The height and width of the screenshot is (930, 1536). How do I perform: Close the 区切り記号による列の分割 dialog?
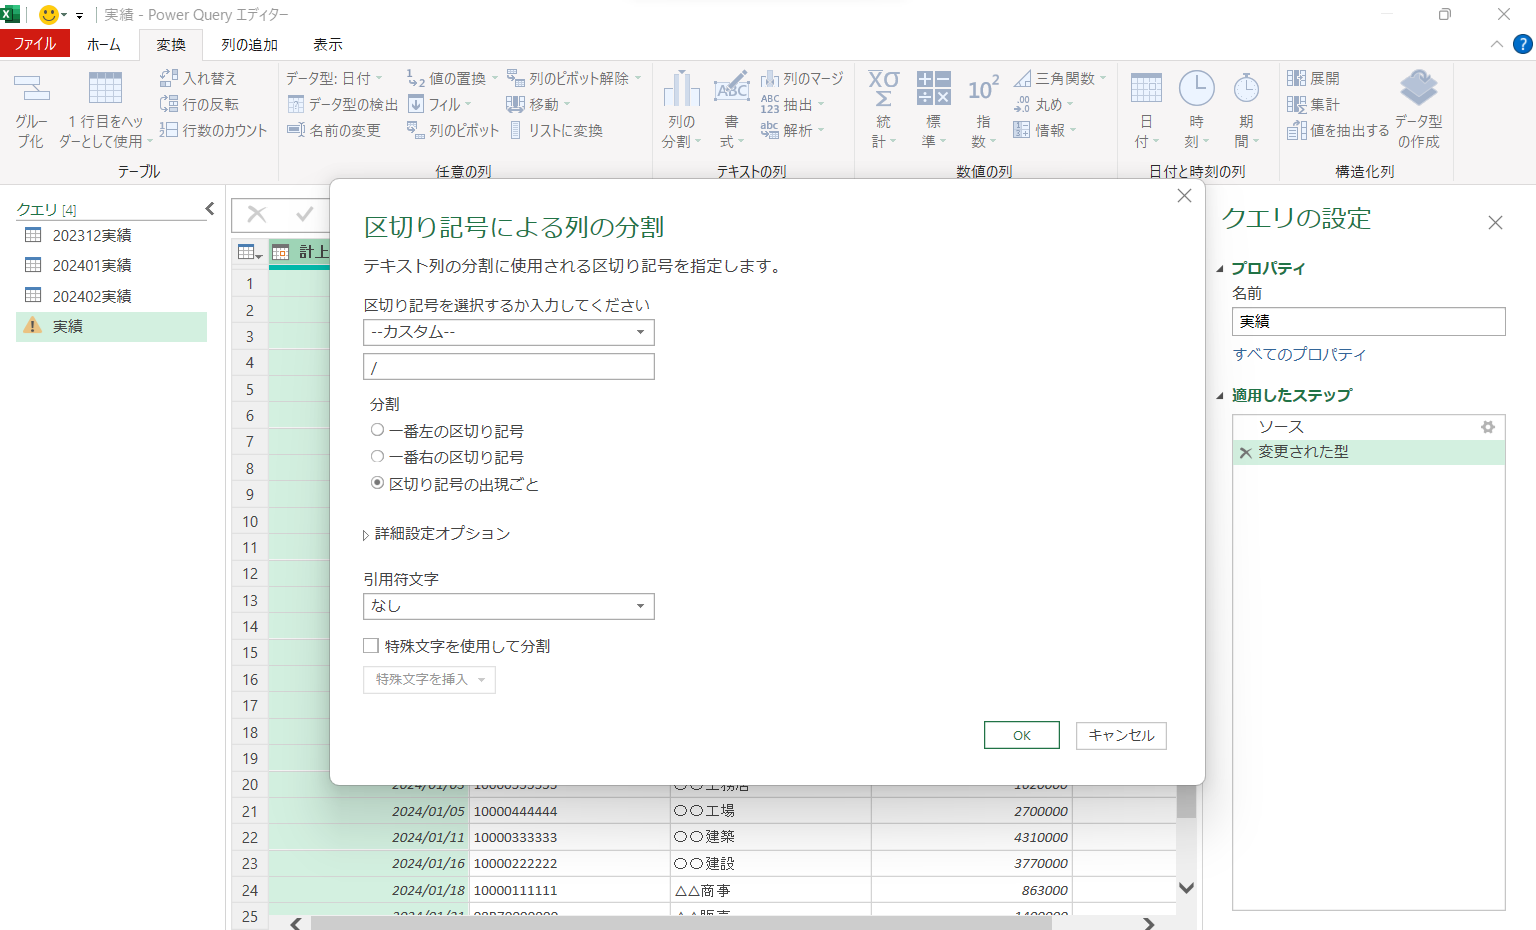tap(1184, 196)
